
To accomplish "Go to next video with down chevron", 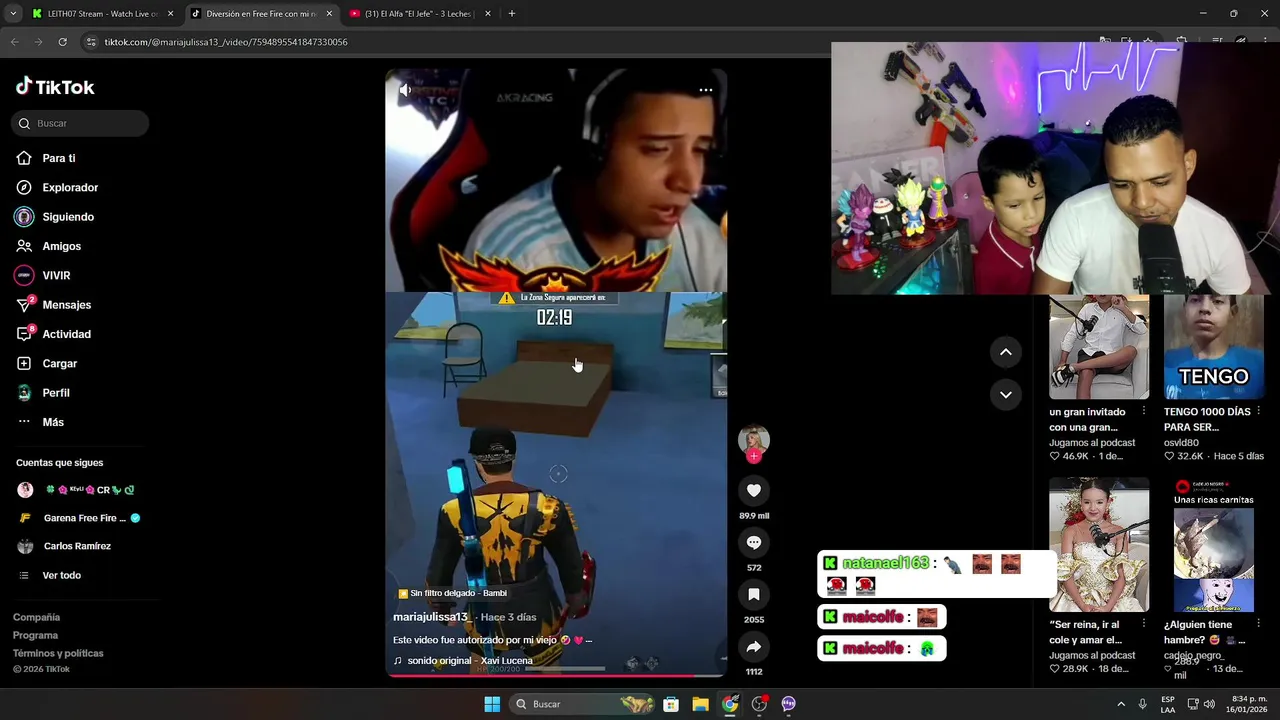I will pyautogui.click(x=1006, y=395).
